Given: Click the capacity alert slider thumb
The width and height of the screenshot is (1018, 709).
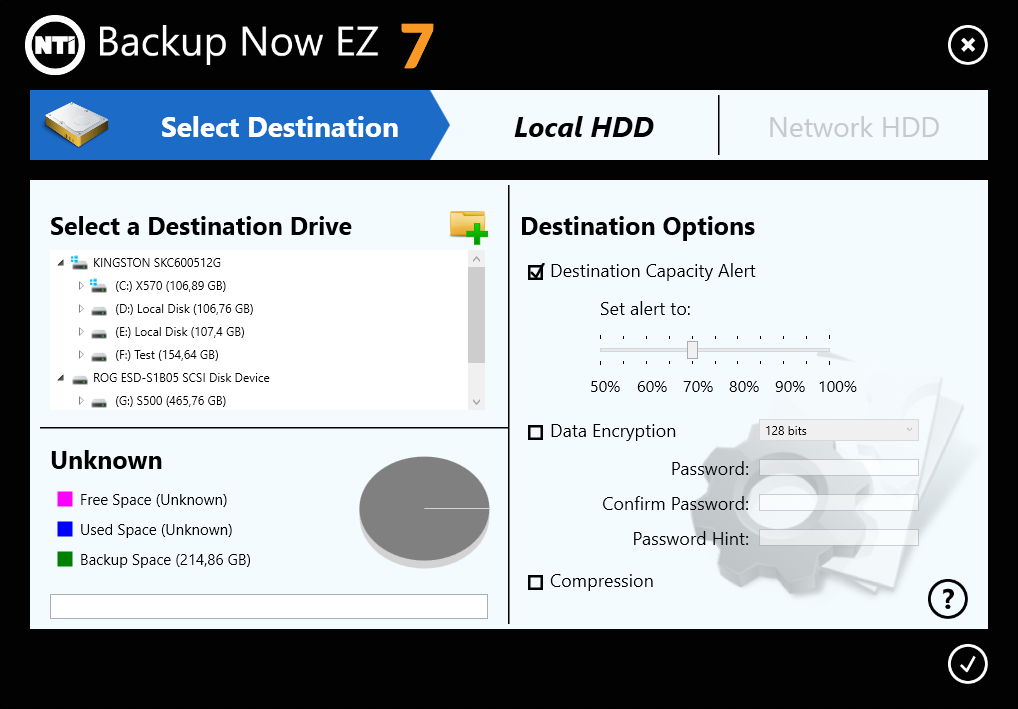Looking at the screenshot, I should pos(692,349).
